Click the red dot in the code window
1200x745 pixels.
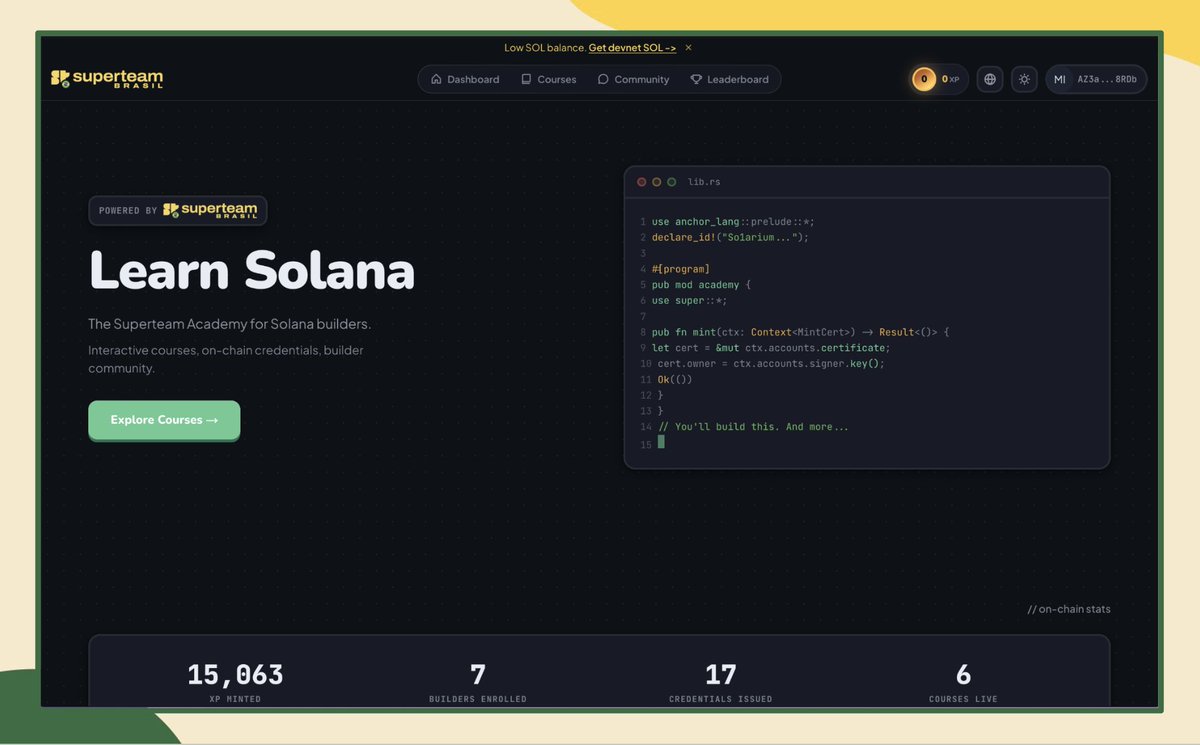[642, 182]
